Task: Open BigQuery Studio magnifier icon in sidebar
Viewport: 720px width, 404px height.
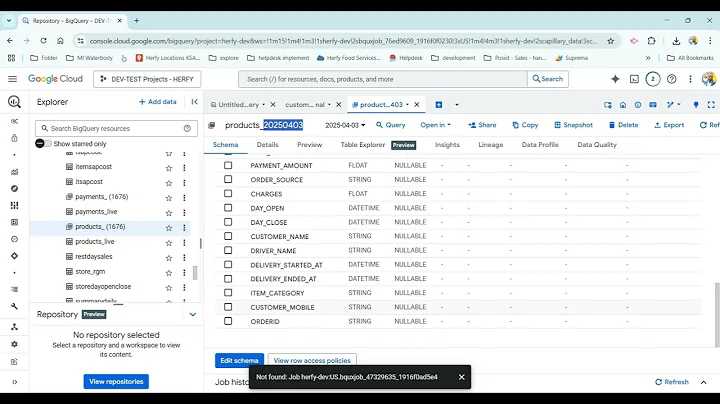Action: click(14, 102)
